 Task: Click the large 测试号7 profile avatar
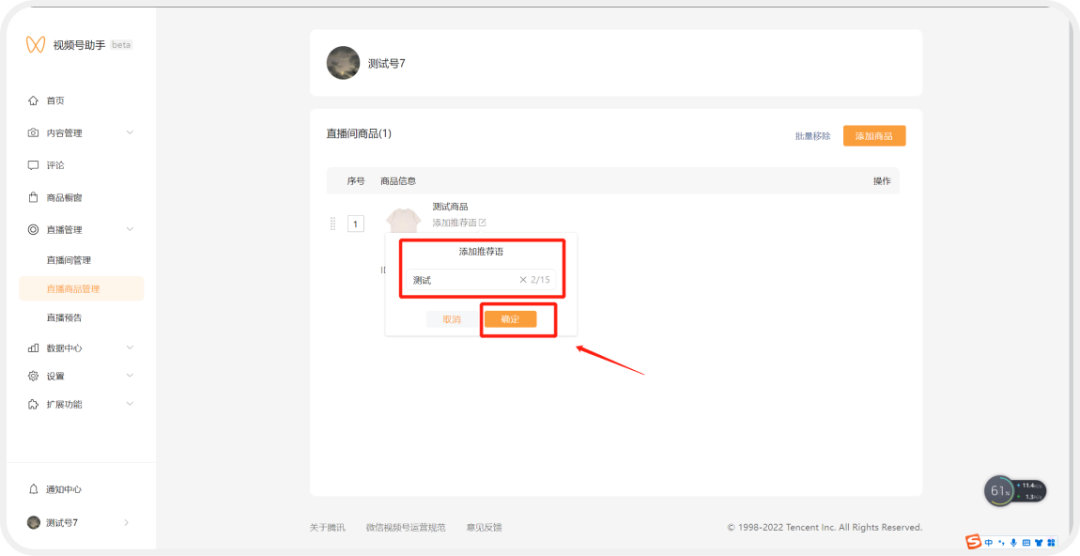coord(343,63)
